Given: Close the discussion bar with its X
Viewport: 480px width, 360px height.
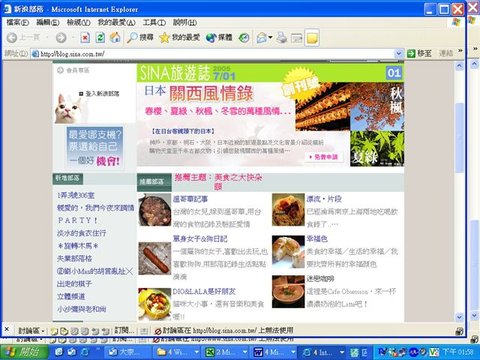Looking at the screenshot, I should [x=6, y=329].
